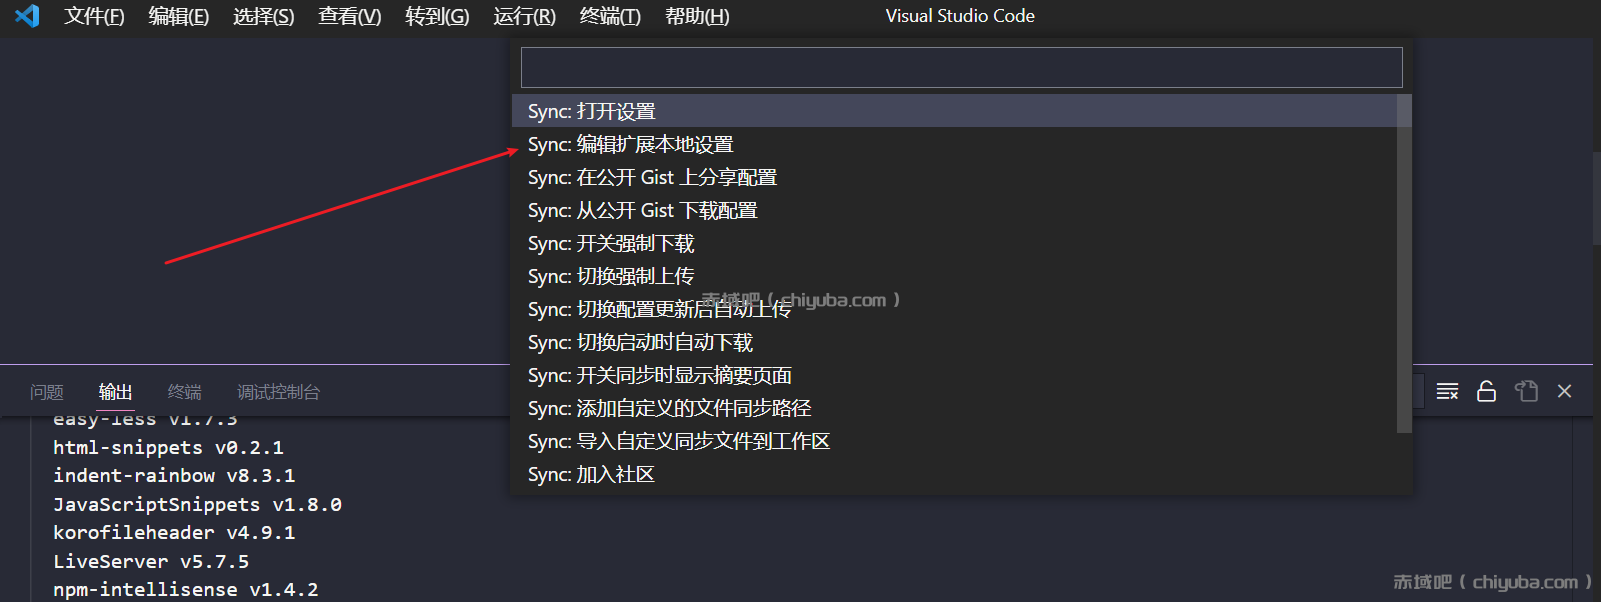The height and width of the screenshot is (602, 1601).
Task: Open the output channel dropdown beside clear icon
Action: click(1418, 391)
